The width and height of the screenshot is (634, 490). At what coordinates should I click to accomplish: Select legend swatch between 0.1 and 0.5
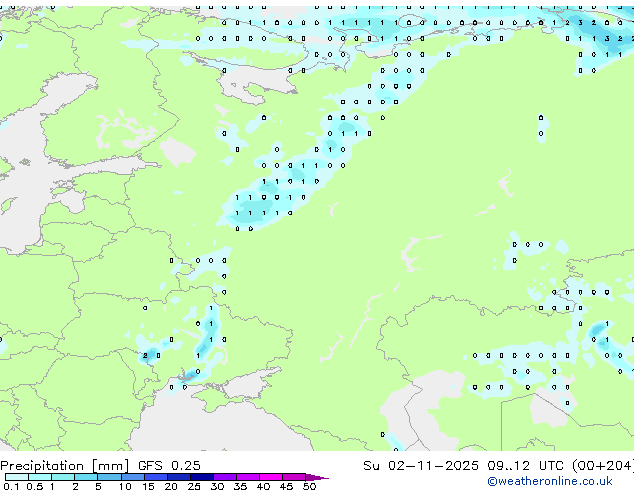pos(17,477)
